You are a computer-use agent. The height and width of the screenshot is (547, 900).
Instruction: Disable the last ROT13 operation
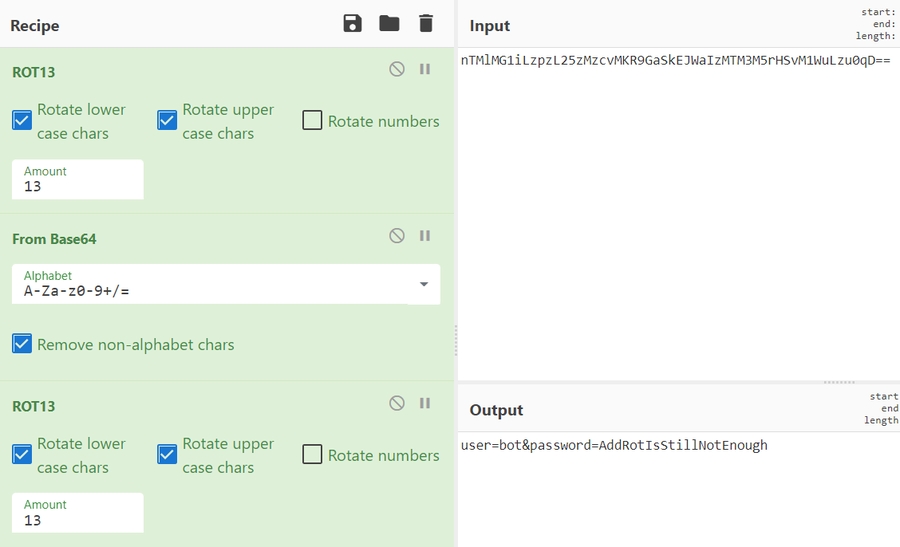click(x=397, y=403)
